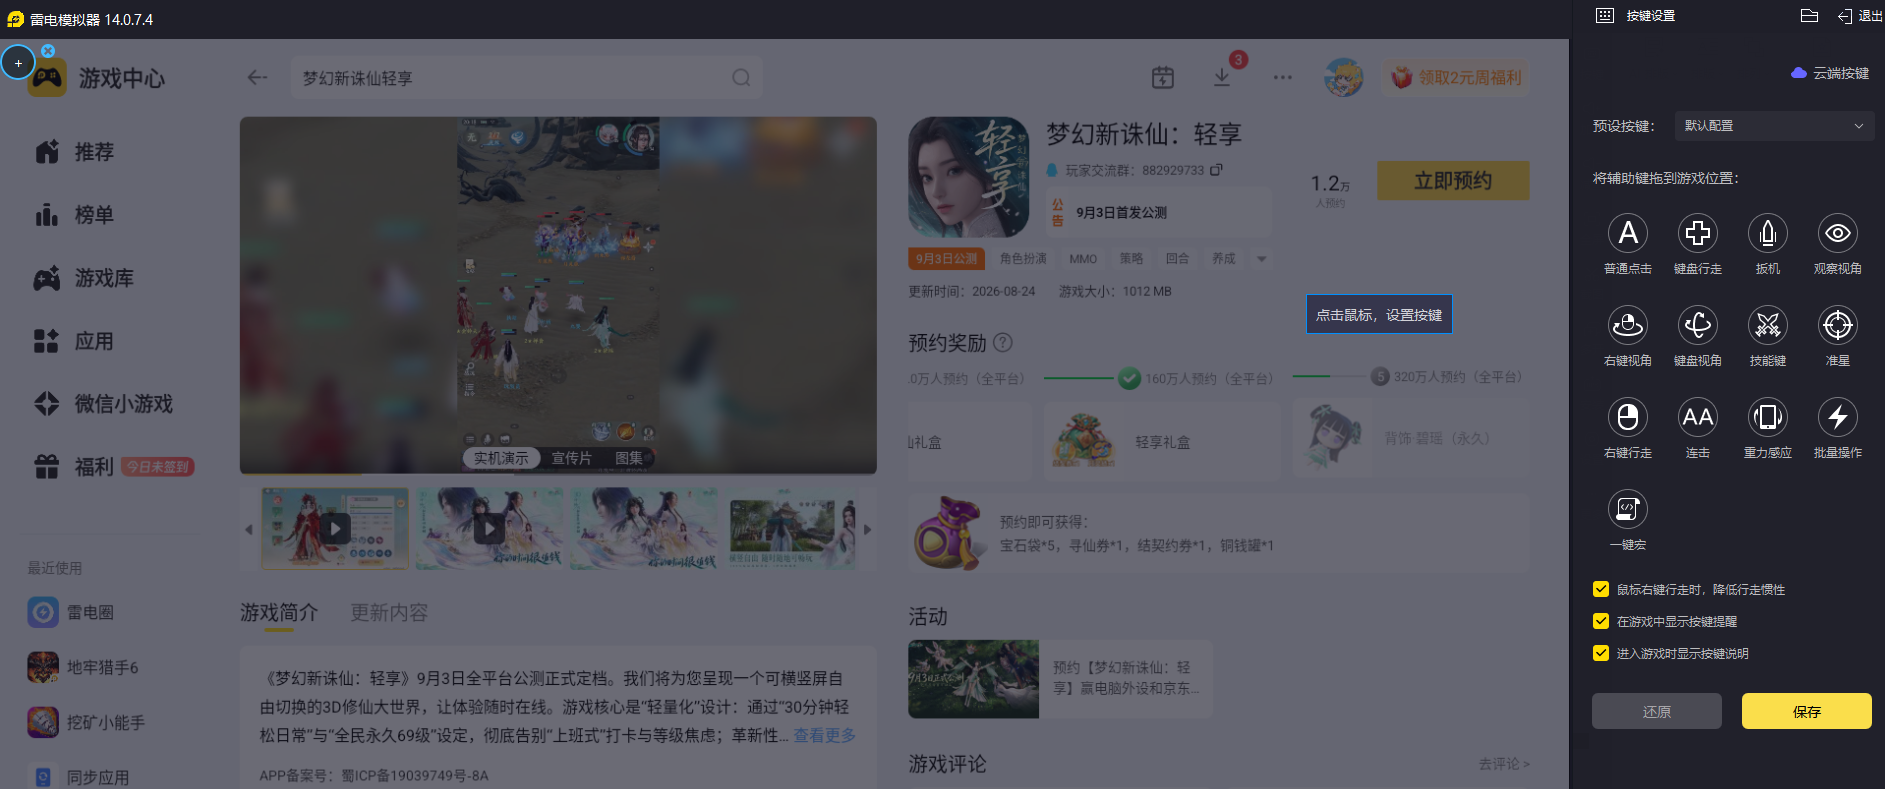Open the fourth thumbnail showing the pavilion
Screen dimensions: 1885x789
click(x=792, y=529)
